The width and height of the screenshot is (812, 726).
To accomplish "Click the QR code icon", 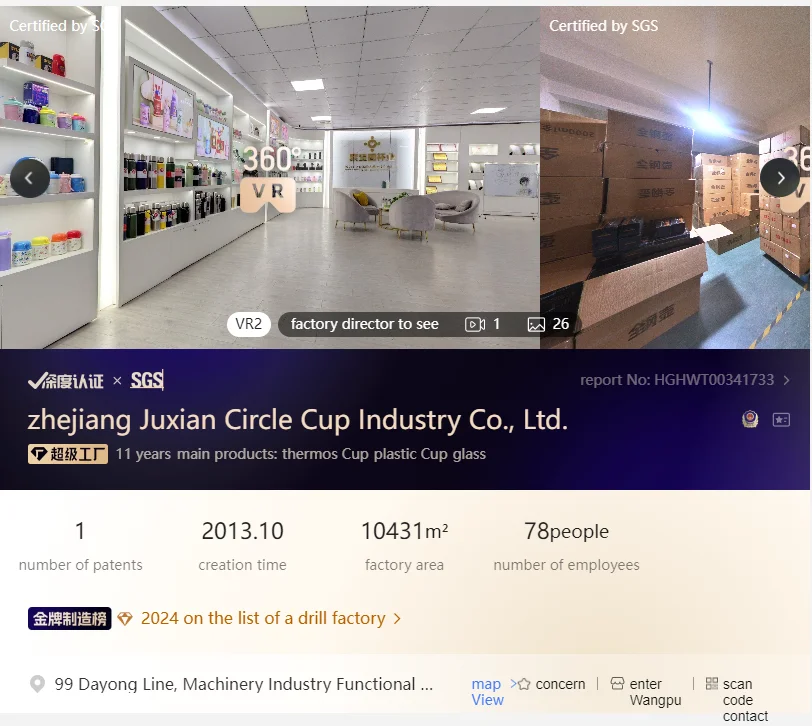I will click(712, 684).
